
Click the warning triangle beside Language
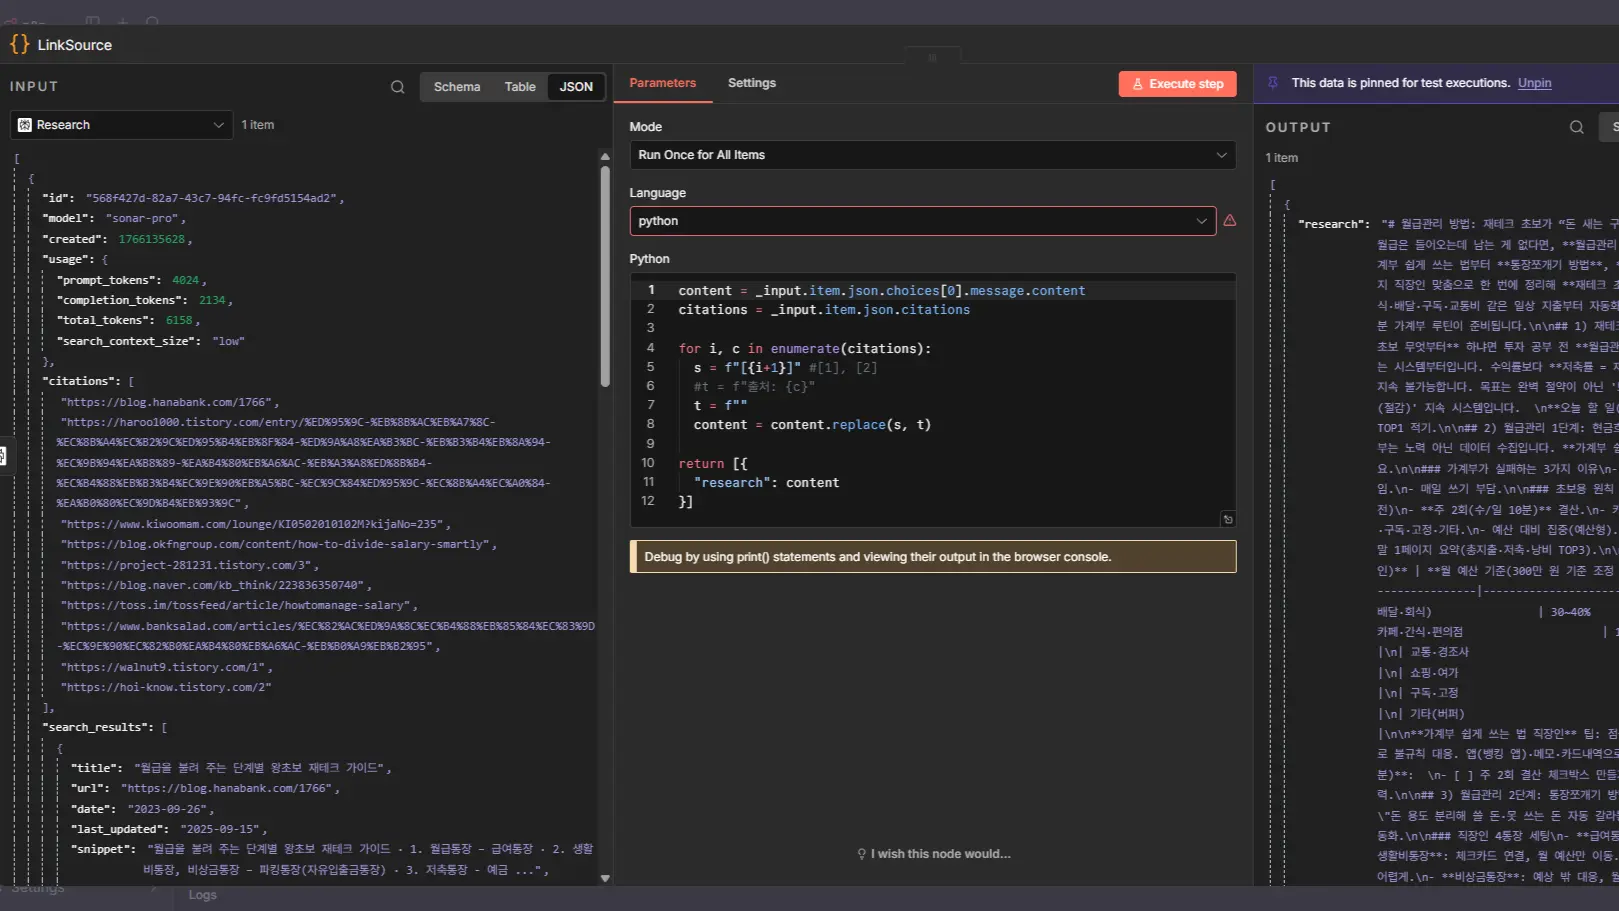pyautogui.click(x=1230, y=221)
